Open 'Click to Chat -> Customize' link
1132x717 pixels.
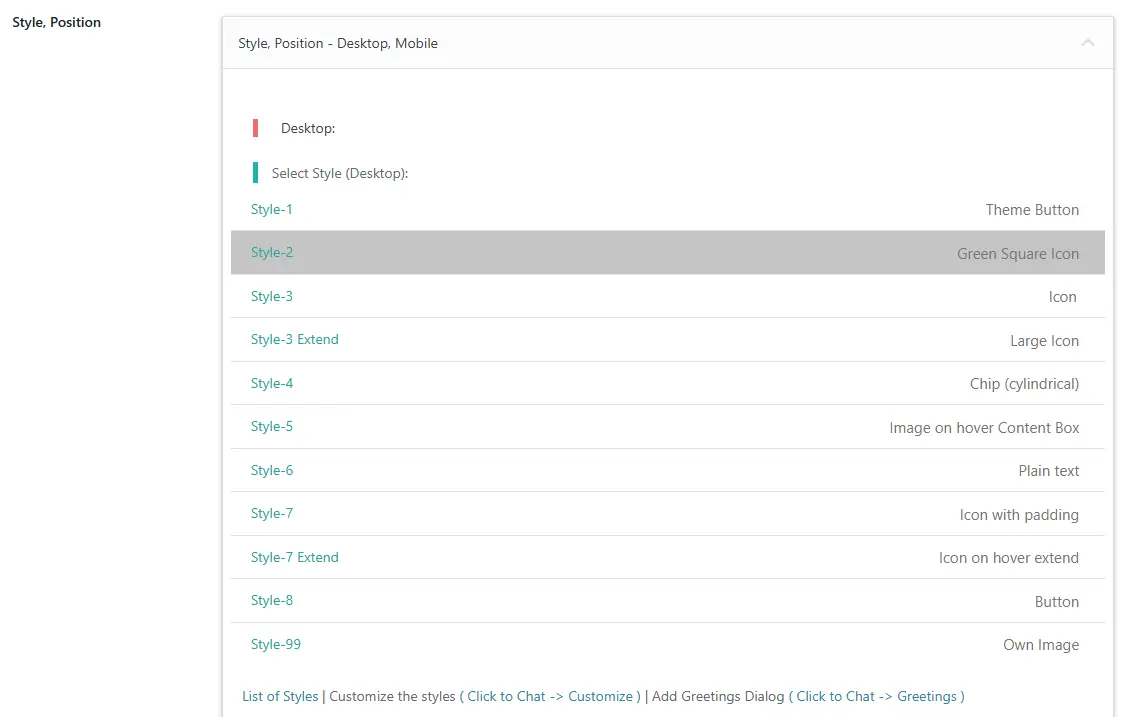tap(550, 696)
